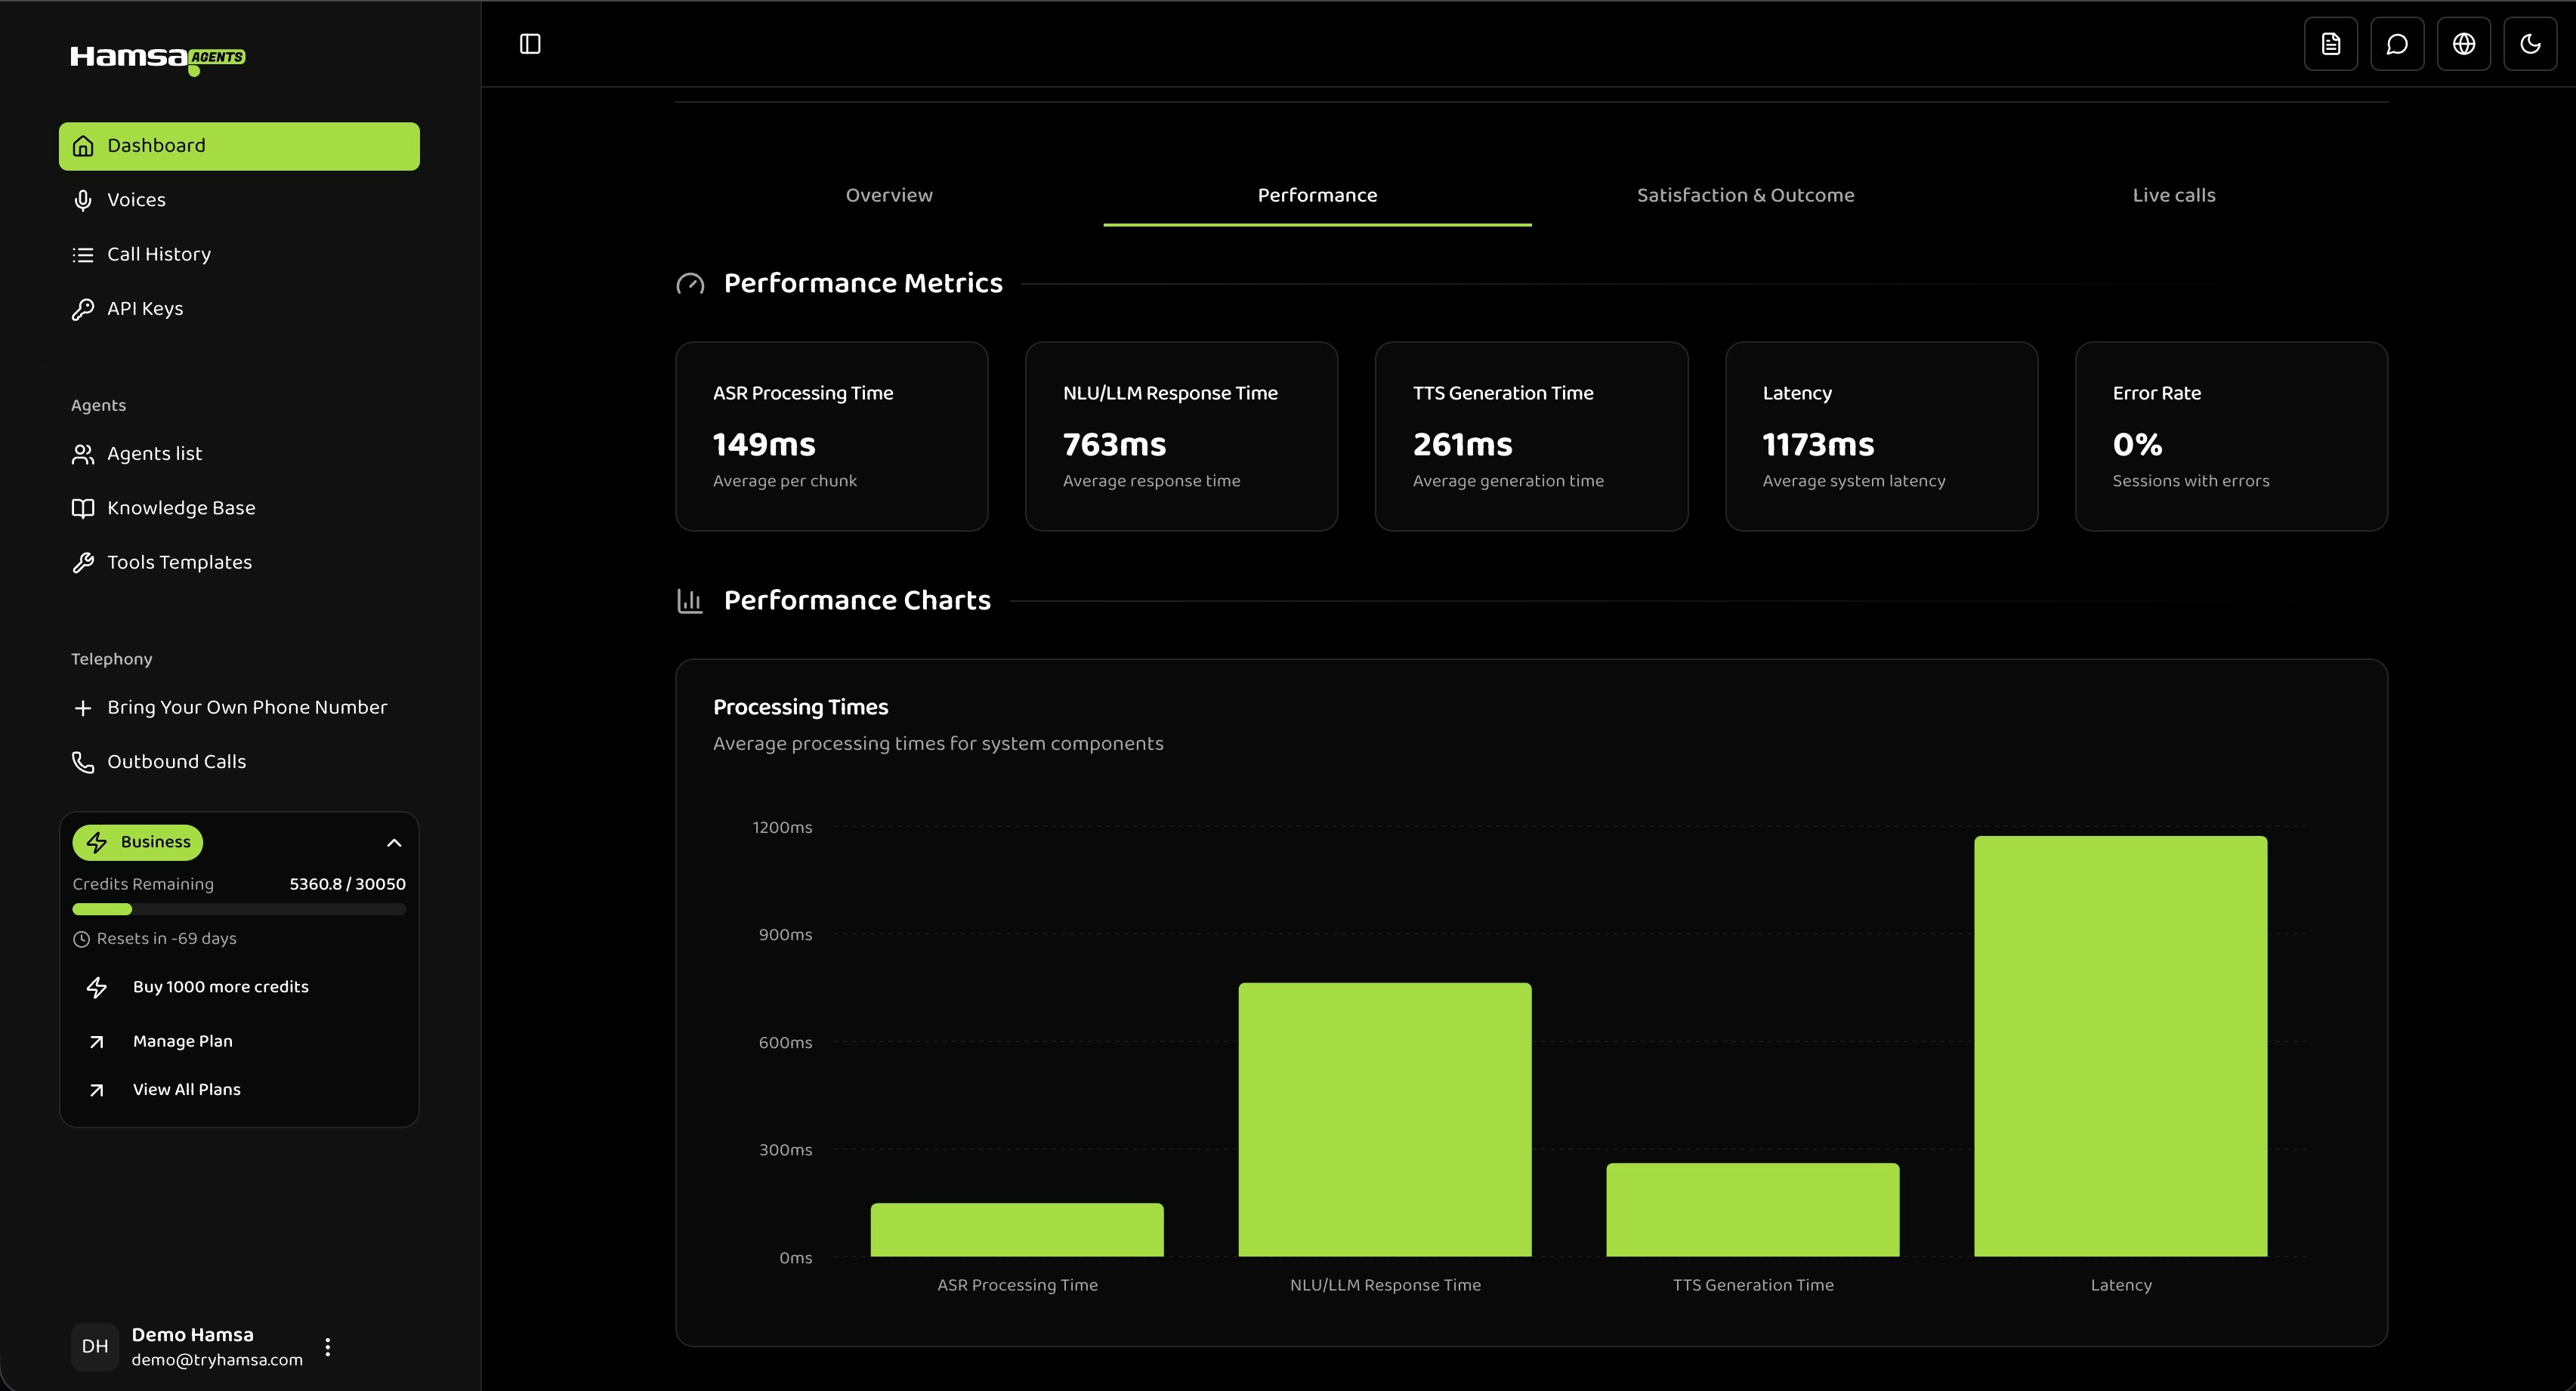
Task: Open the language globe selector
Action: click(2464, 43)
